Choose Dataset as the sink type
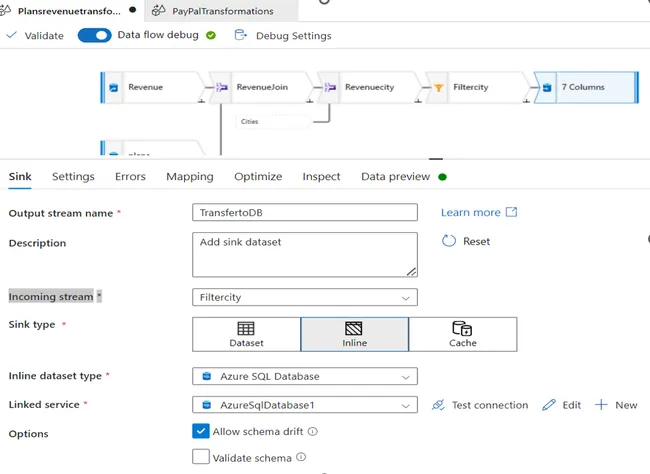This screenshot has height=474, width=650. (246, 334)
